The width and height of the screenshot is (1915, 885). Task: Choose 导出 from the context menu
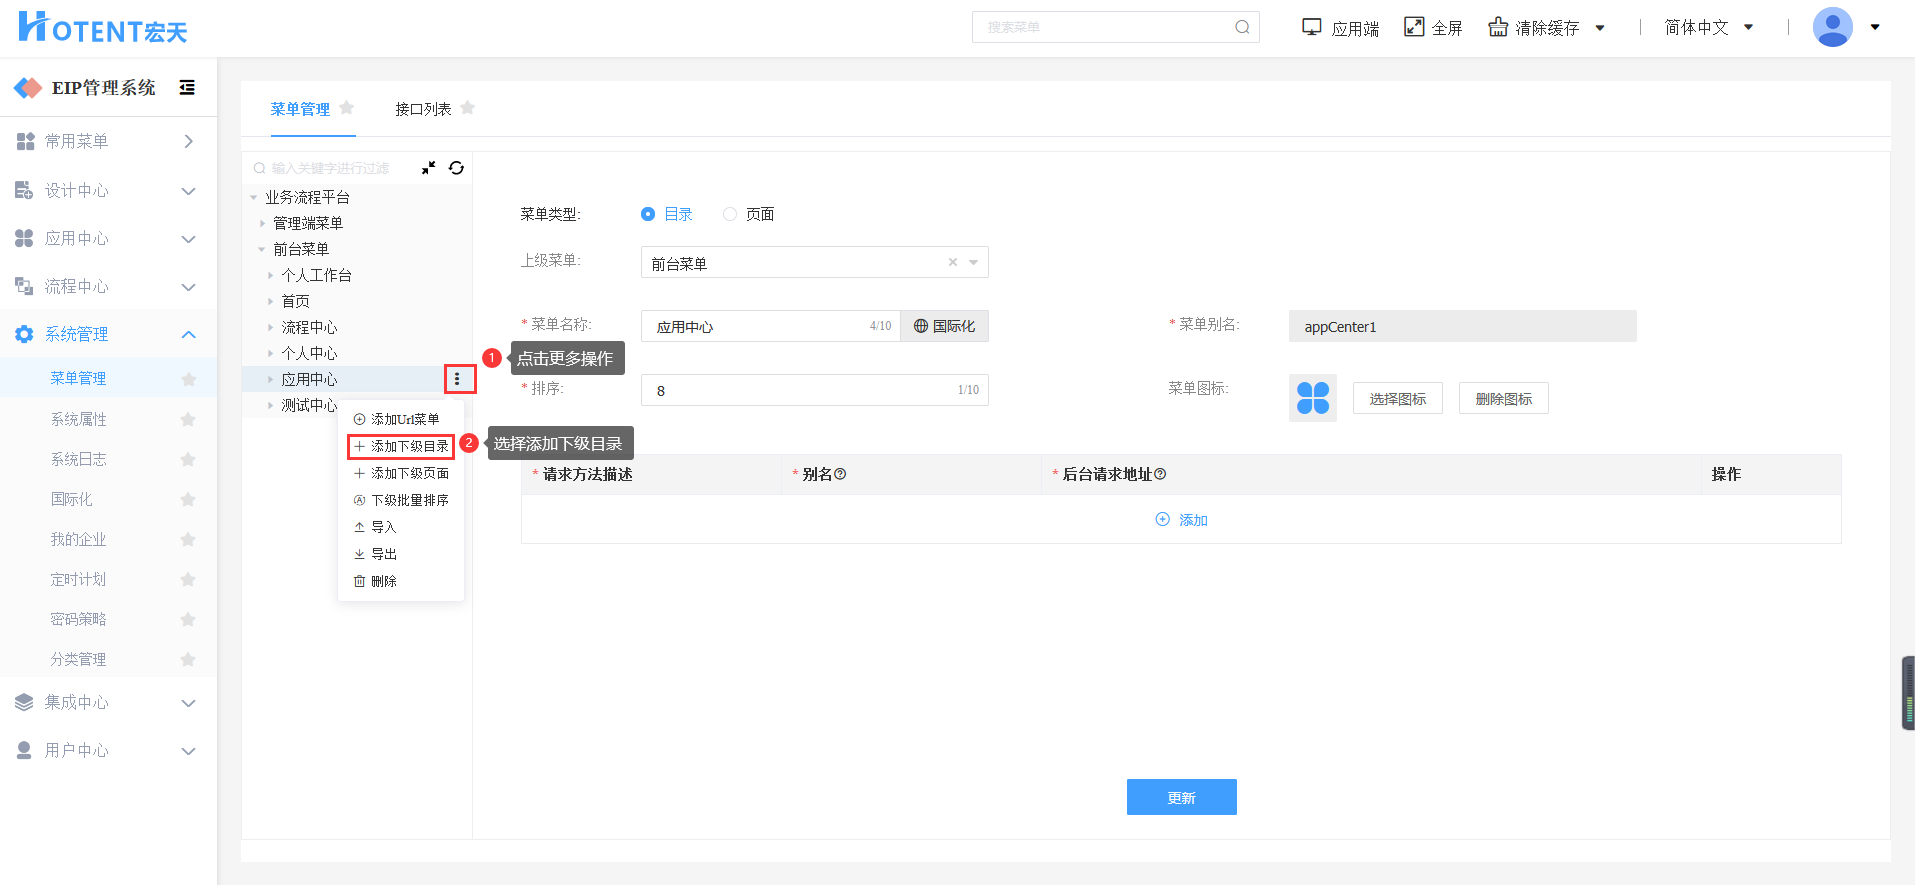pyautogui.click(x=375, y=554)
